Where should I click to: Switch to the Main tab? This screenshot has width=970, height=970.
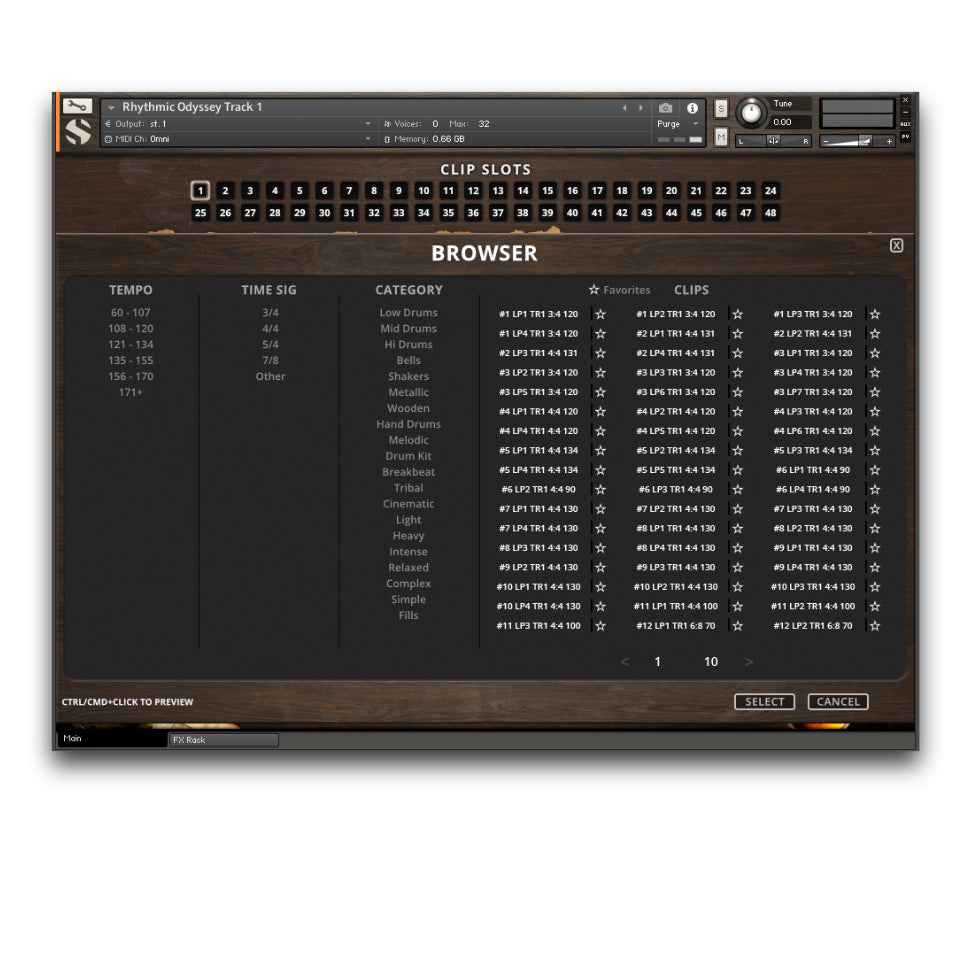pyautogui.click(x=72, y=739)
